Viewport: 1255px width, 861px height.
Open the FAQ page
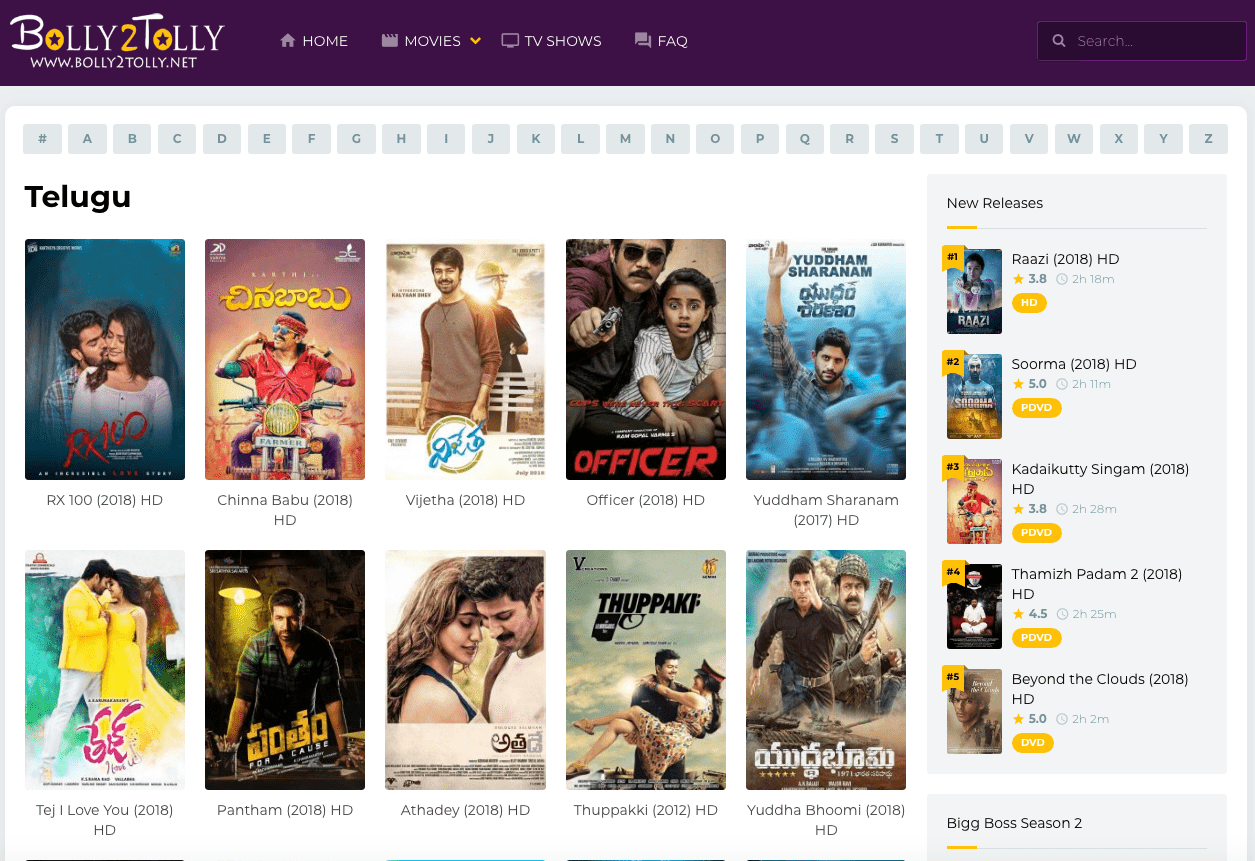673,41
